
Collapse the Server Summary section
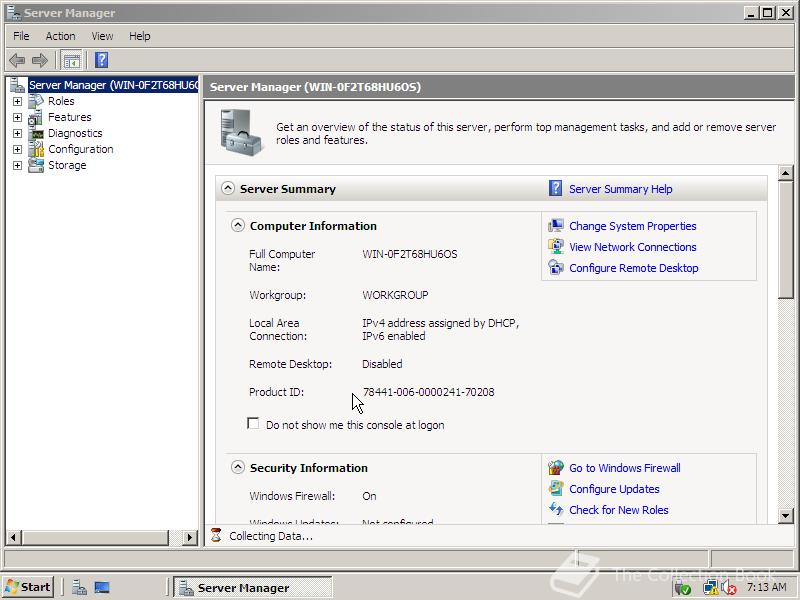pos(228,188)
